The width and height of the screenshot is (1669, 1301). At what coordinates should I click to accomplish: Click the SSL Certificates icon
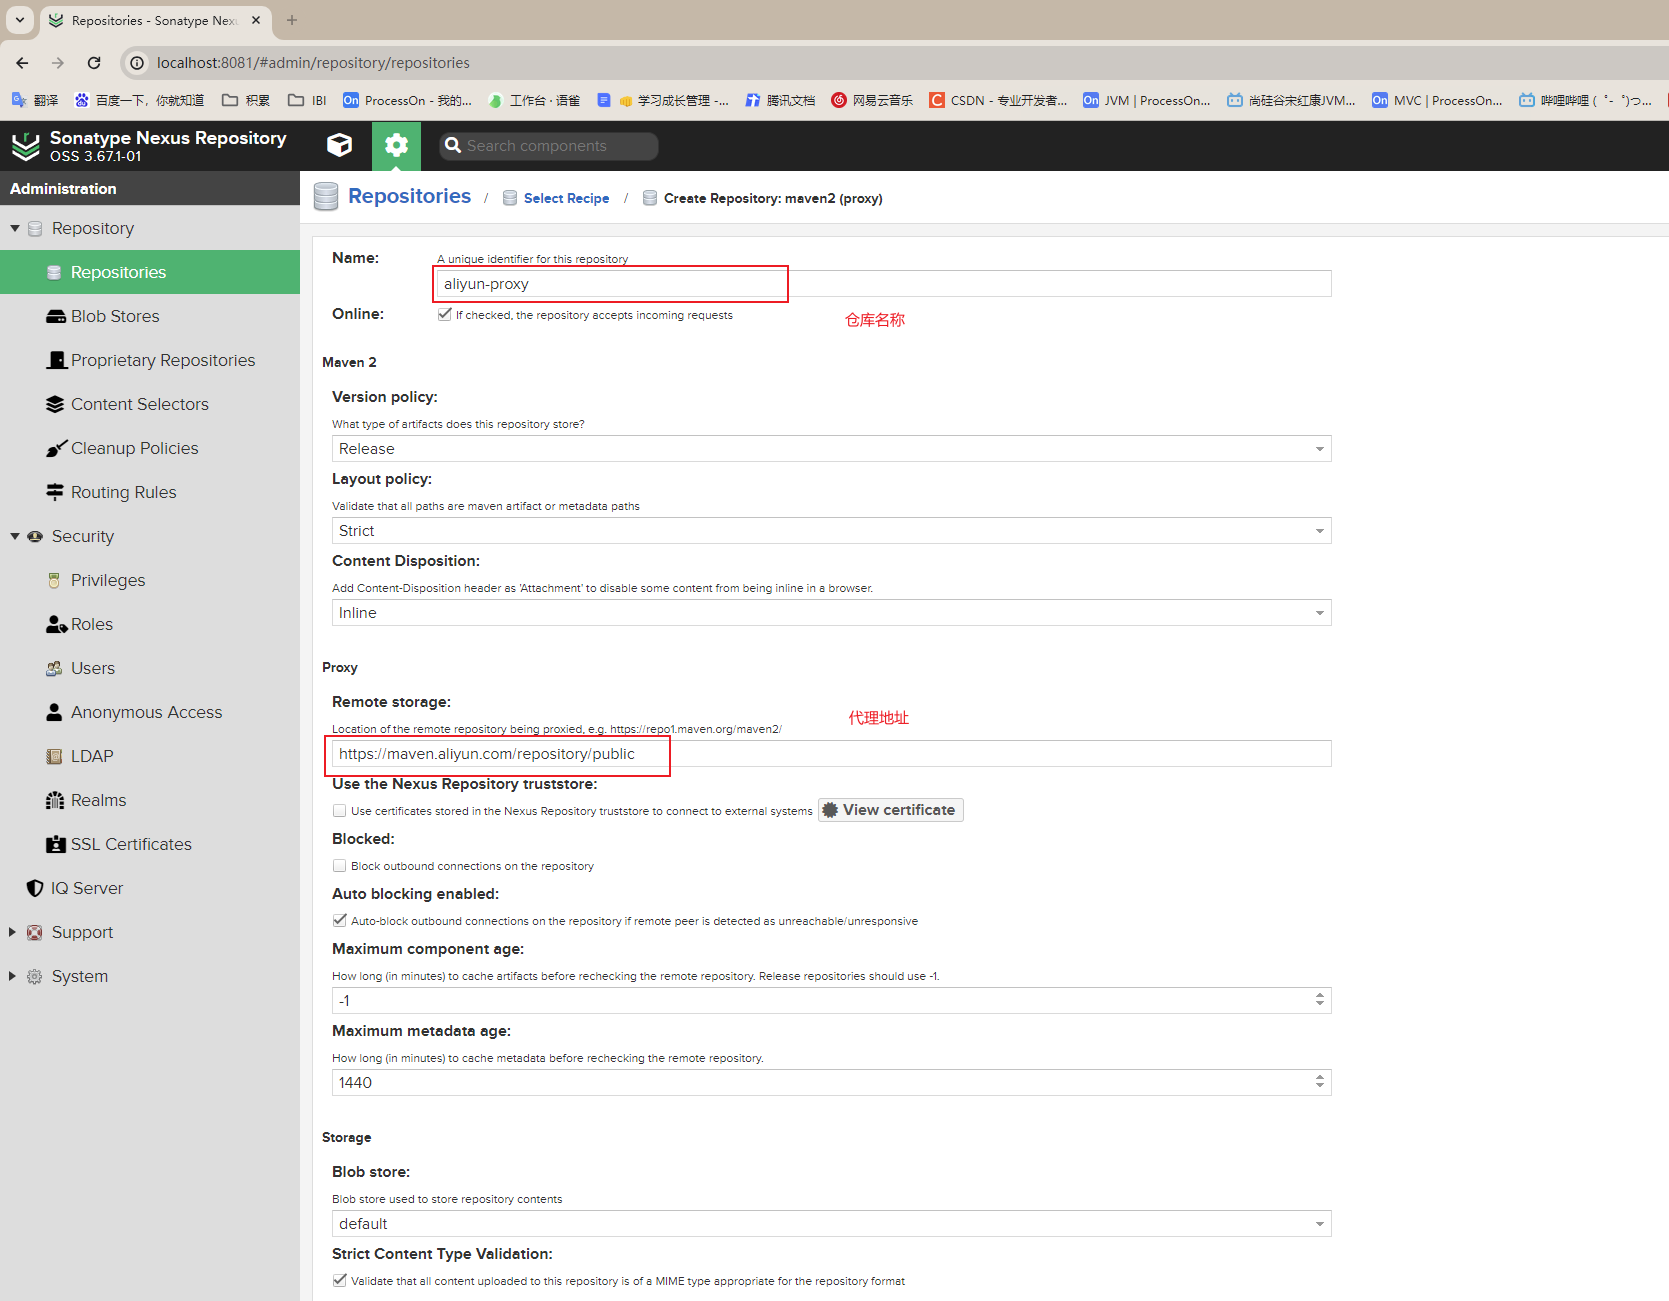click(56, 844)
